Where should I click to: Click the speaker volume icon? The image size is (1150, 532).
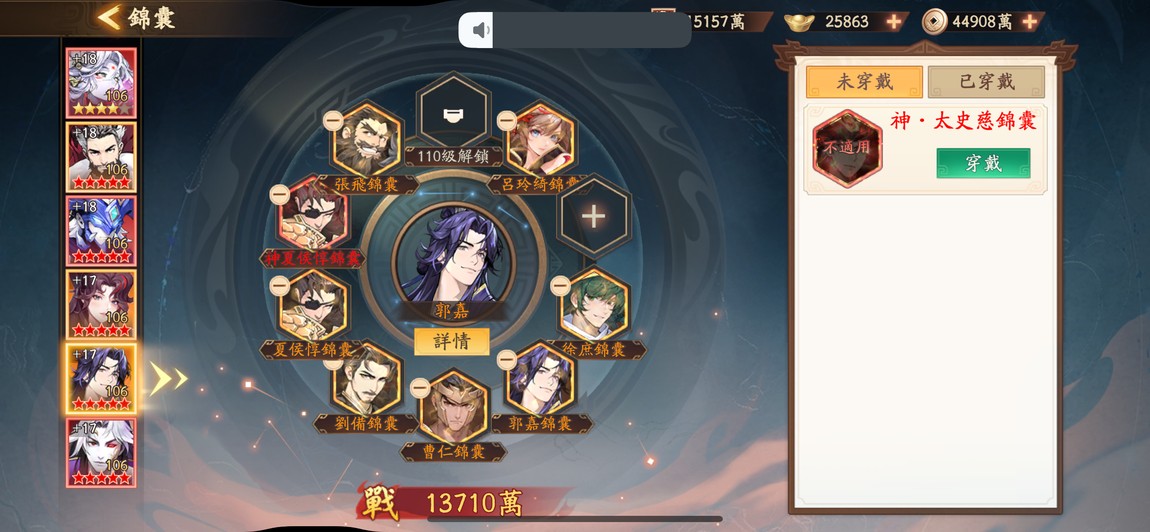coord(480,30)
